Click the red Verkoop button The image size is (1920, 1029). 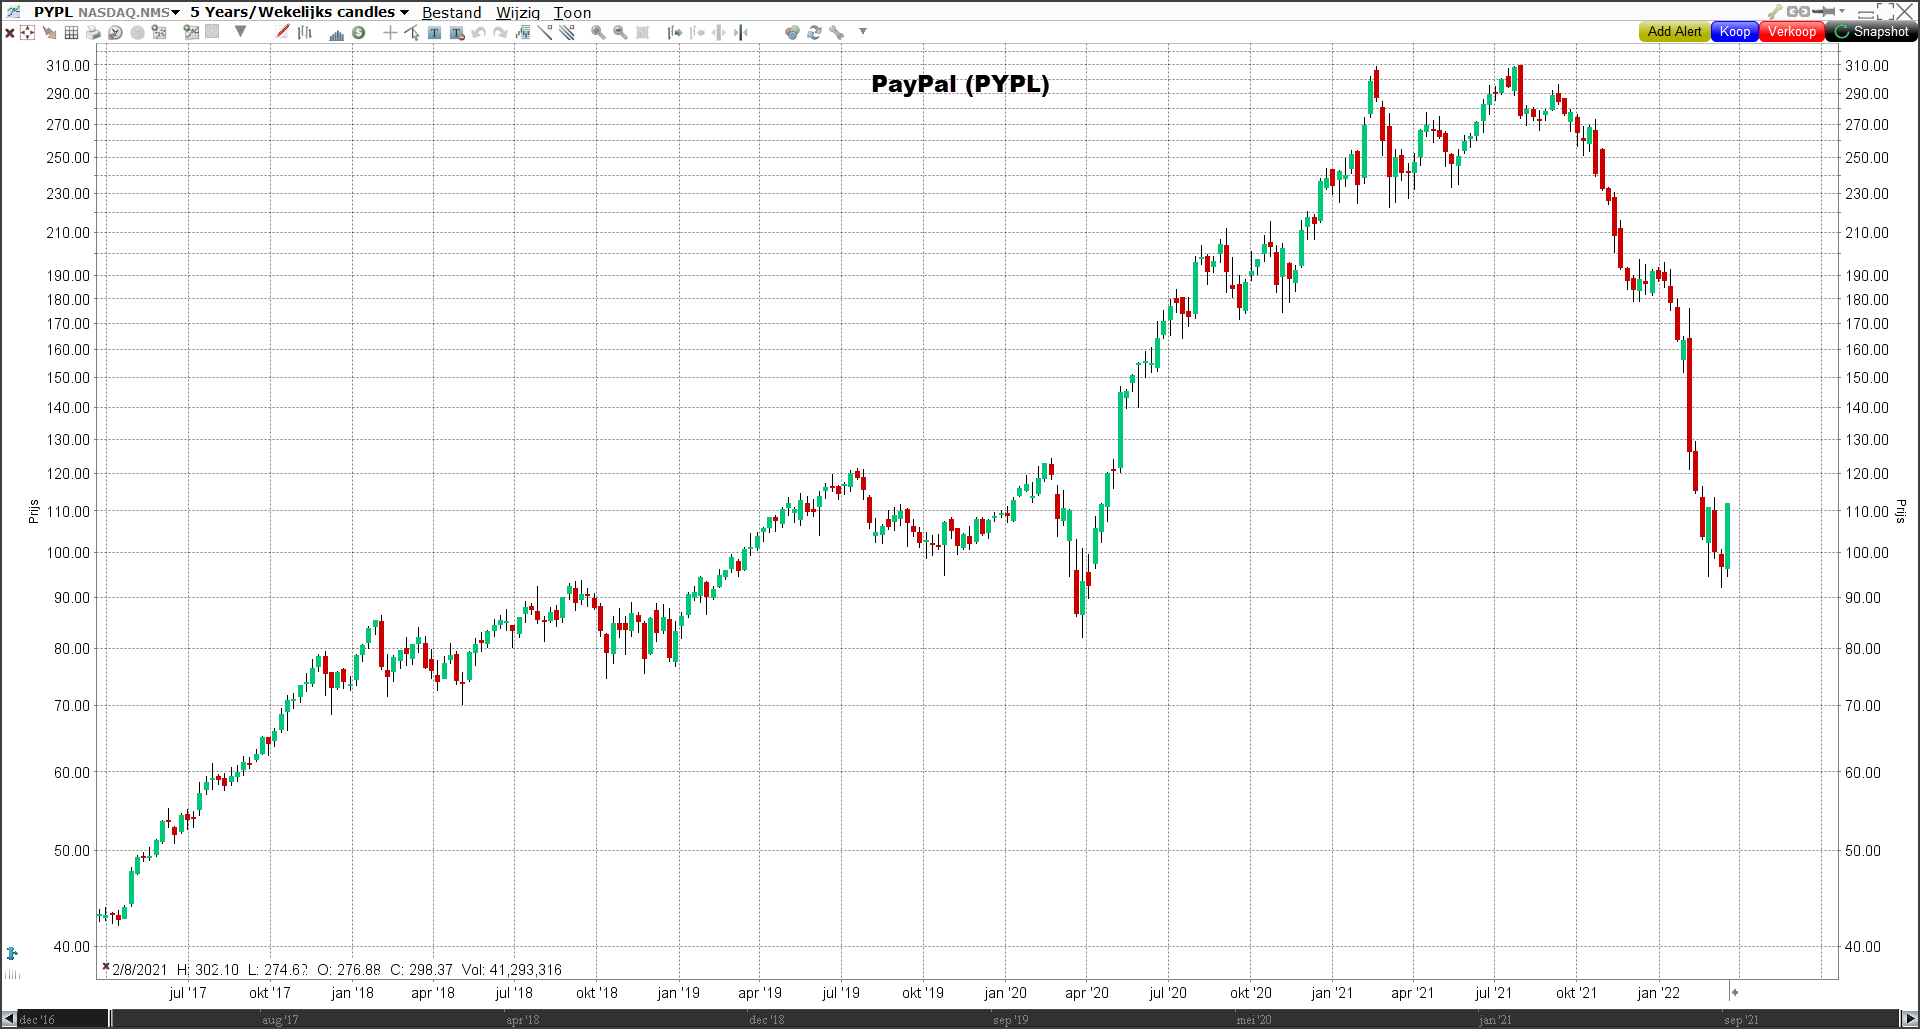(x=1791, y=32)
